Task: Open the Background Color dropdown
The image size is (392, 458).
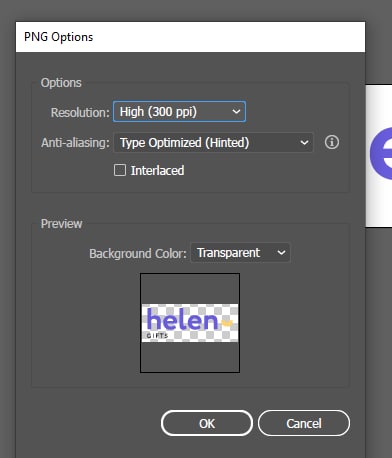Action: (x=240, y=253)
